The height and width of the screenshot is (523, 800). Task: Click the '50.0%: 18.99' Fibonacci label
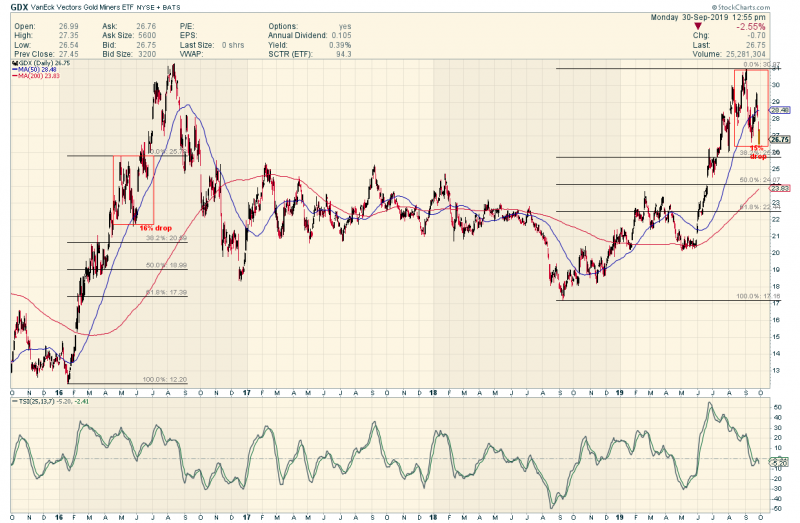[166, 265]
